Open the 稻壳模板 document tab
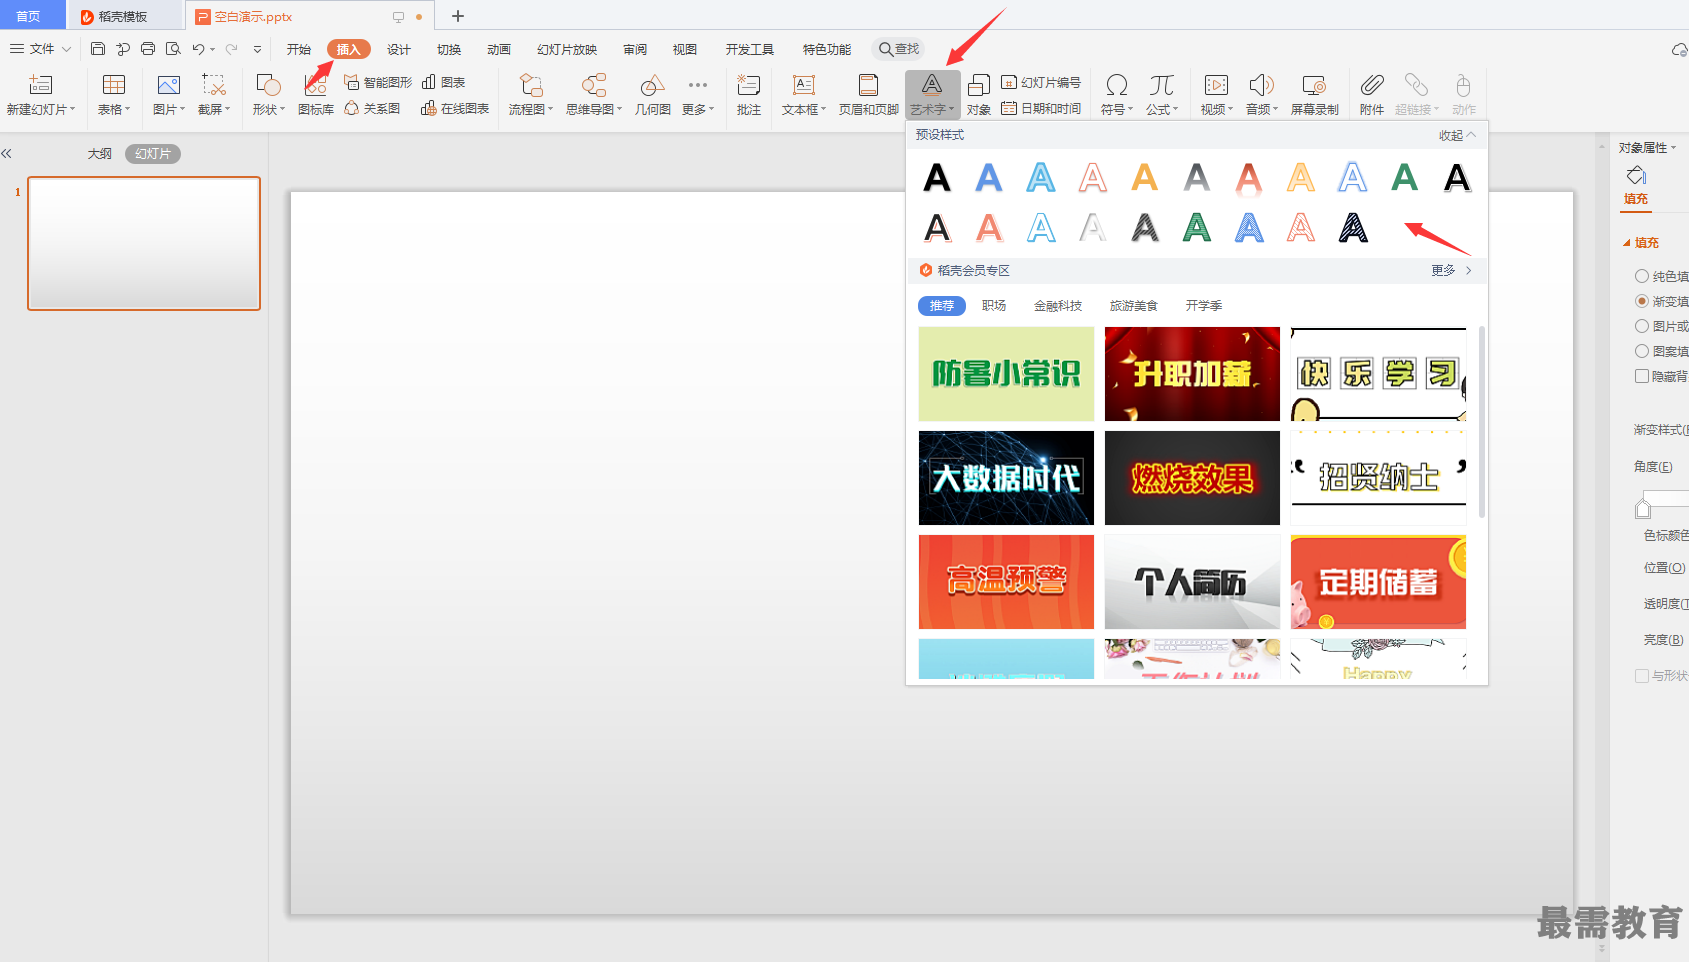Viewport: 1689px width, 962px height. (x=122, y=16)
